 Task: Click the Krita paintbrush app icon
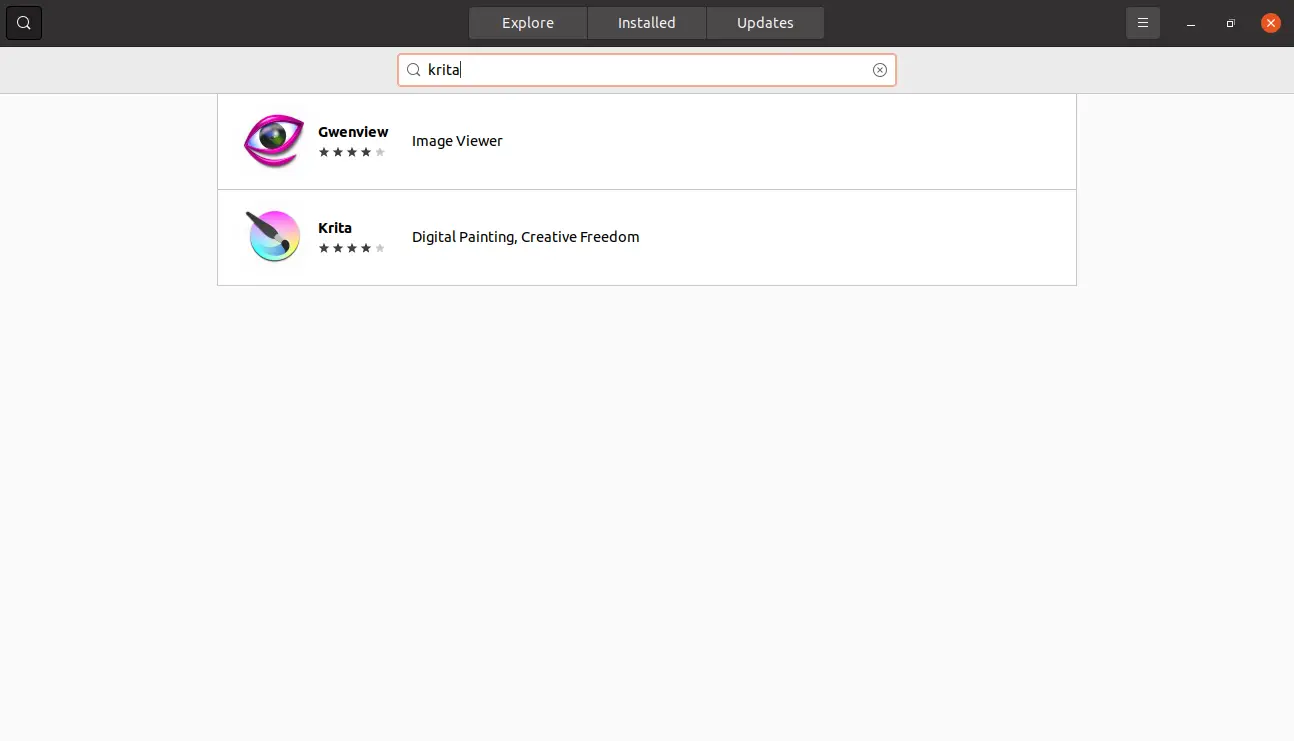coord(273,237)
